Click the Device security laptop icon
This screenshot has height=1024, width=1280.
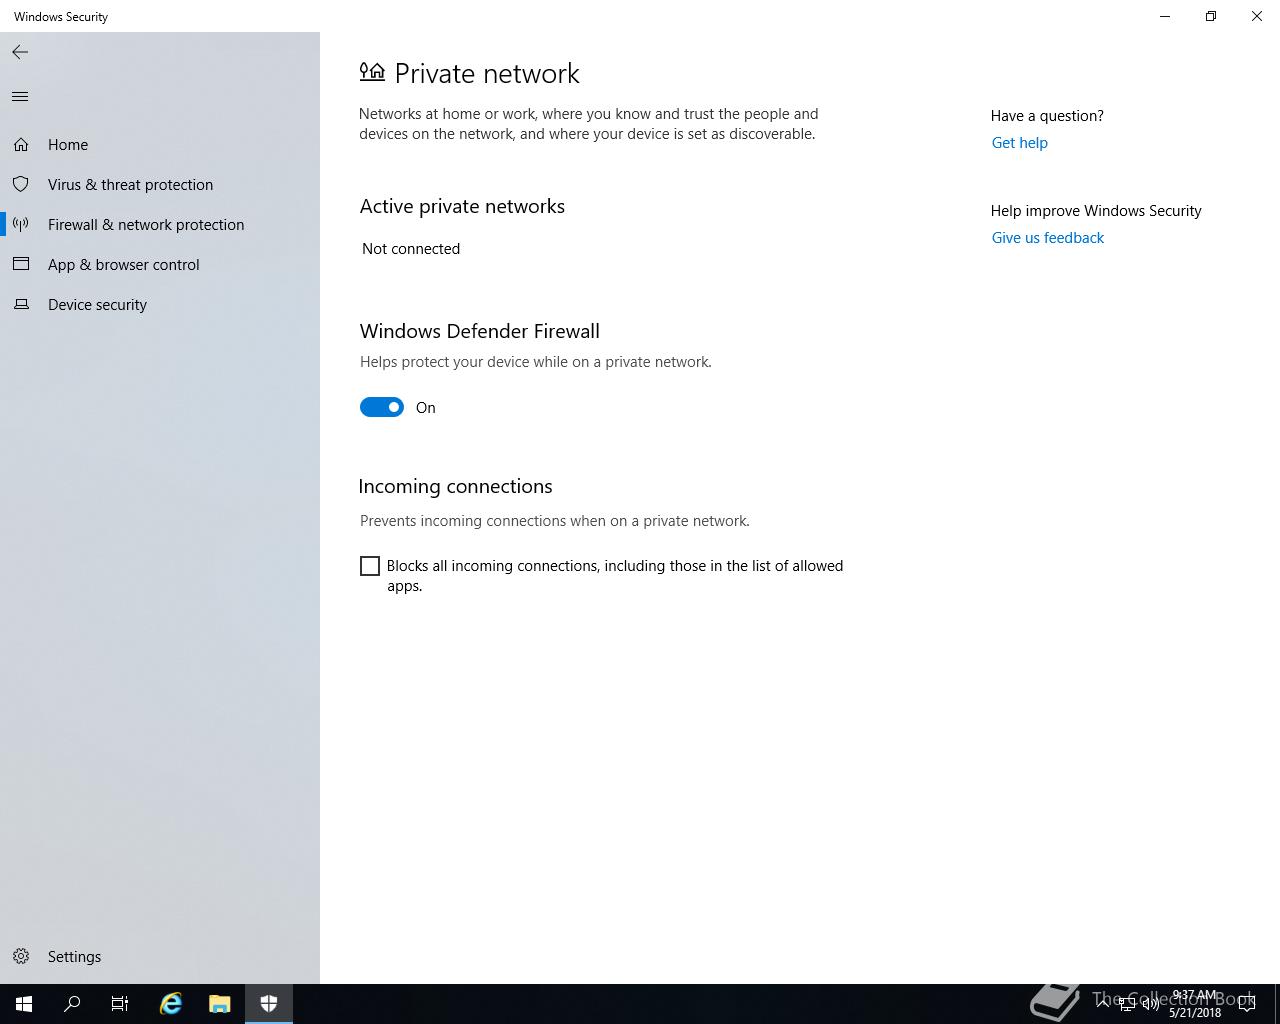point(21,305)
